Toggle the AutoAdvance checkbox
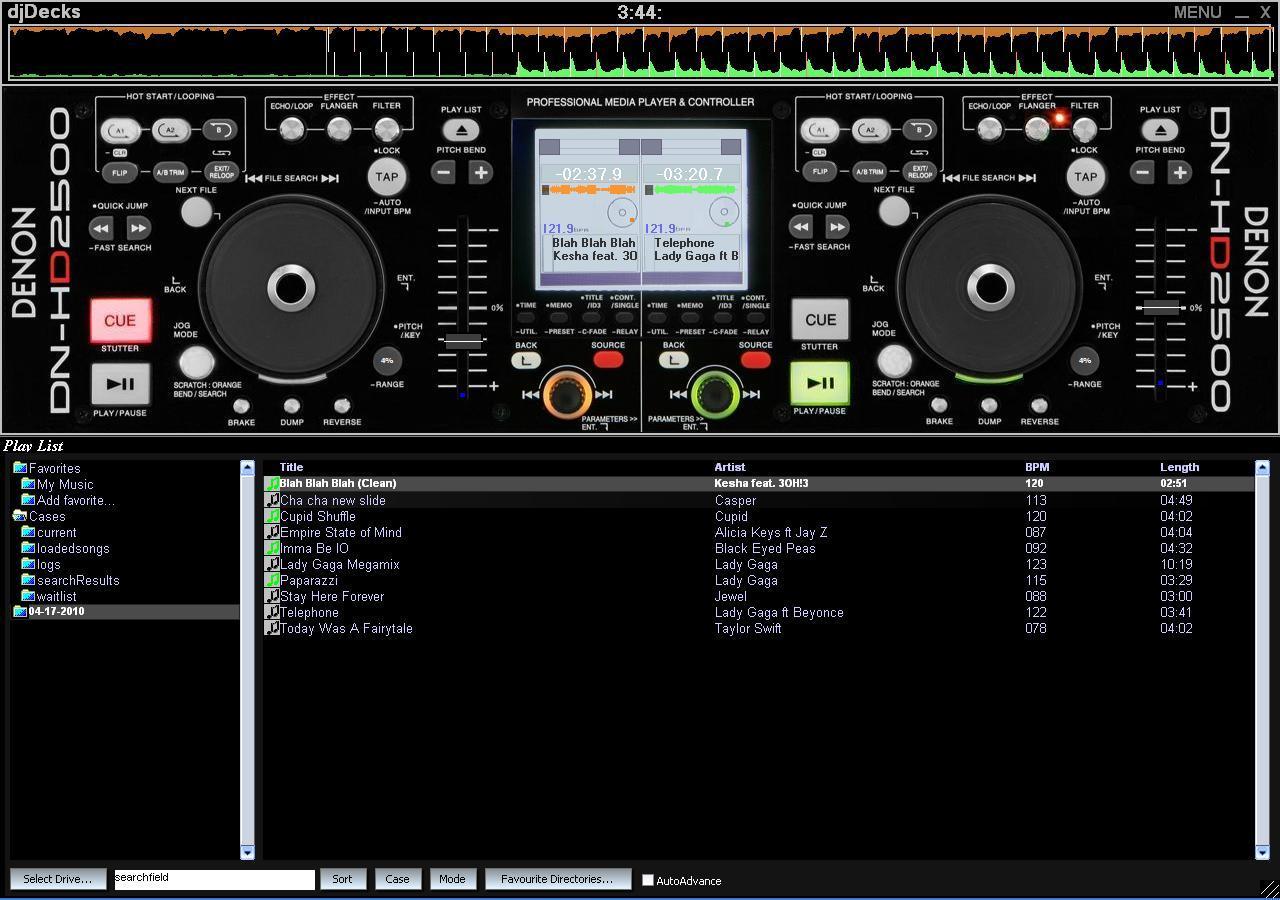The width and height of the screenshot is (1280, 900). coord(648,880)
